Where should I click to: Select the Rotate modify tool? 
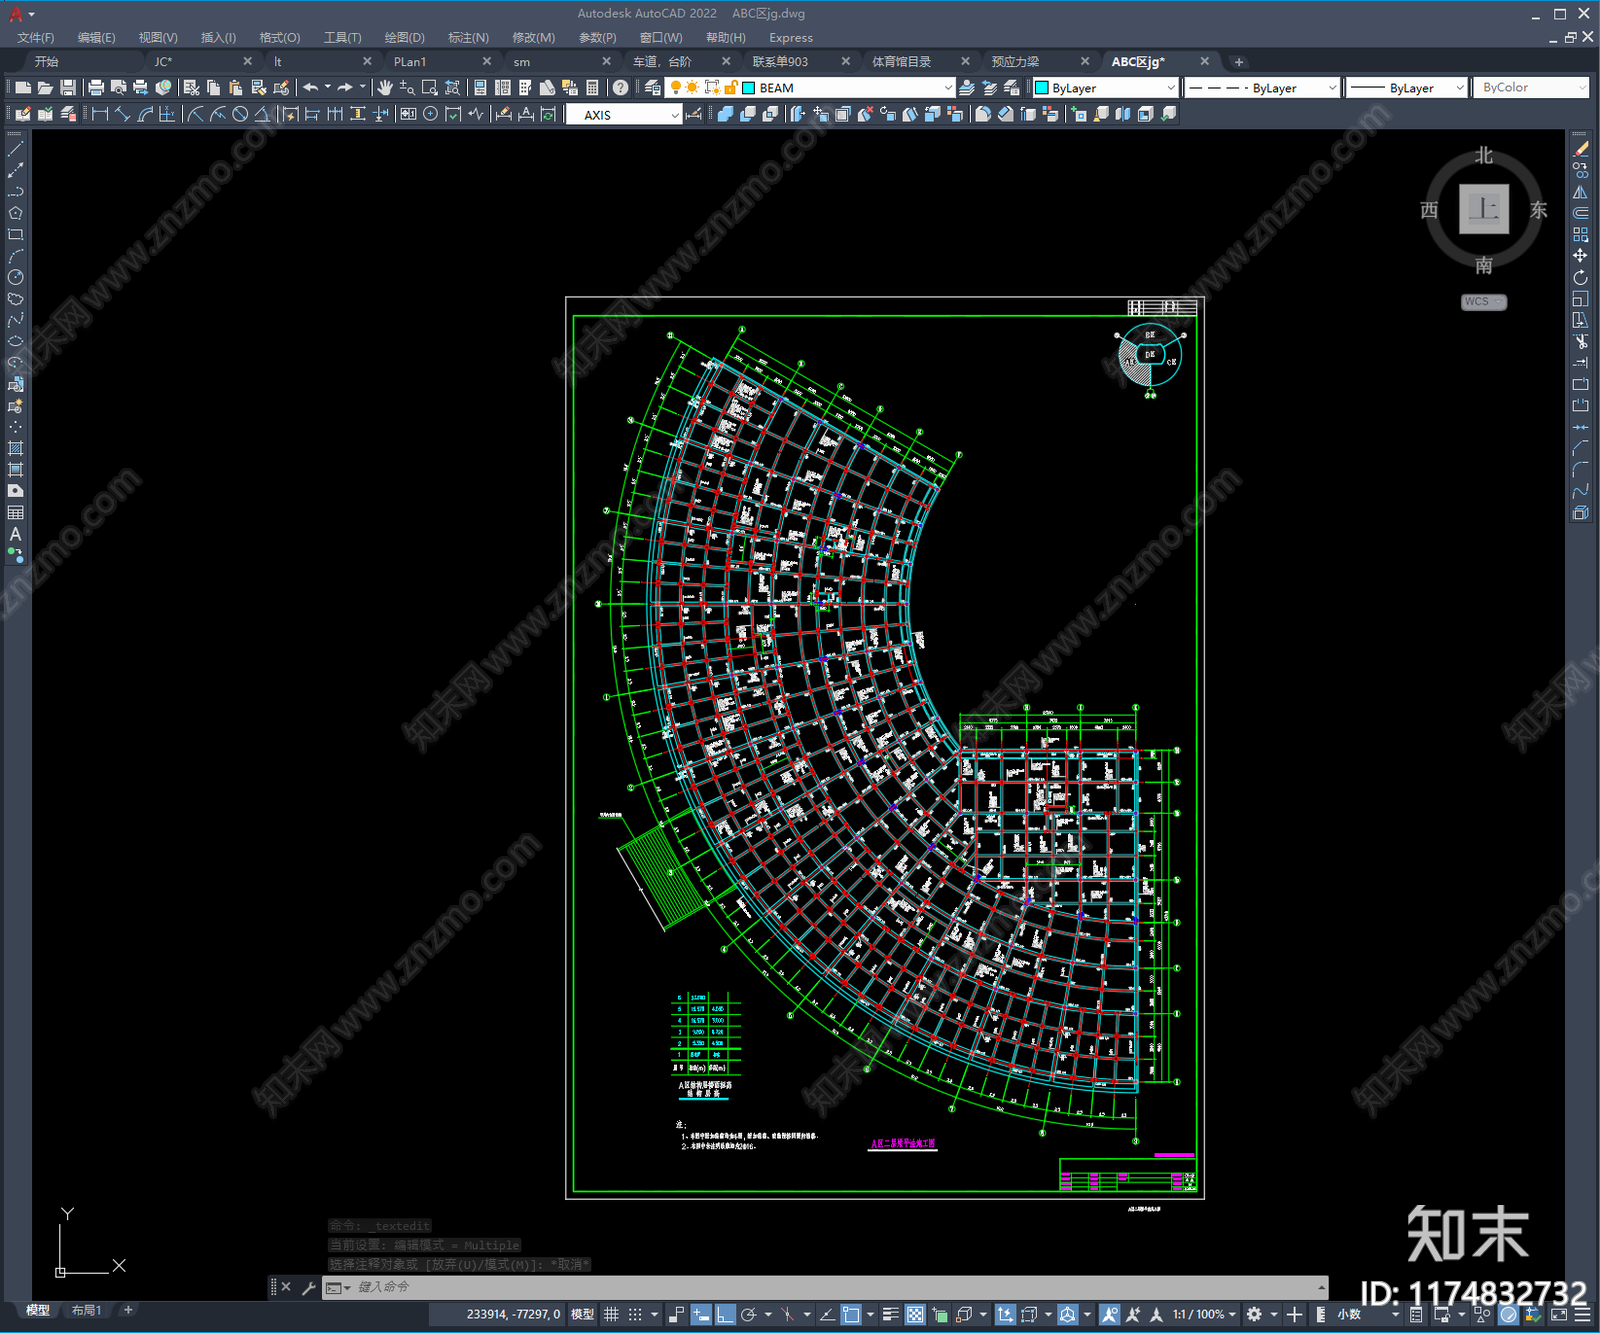pyautogui.click(x=1581, y=277)
